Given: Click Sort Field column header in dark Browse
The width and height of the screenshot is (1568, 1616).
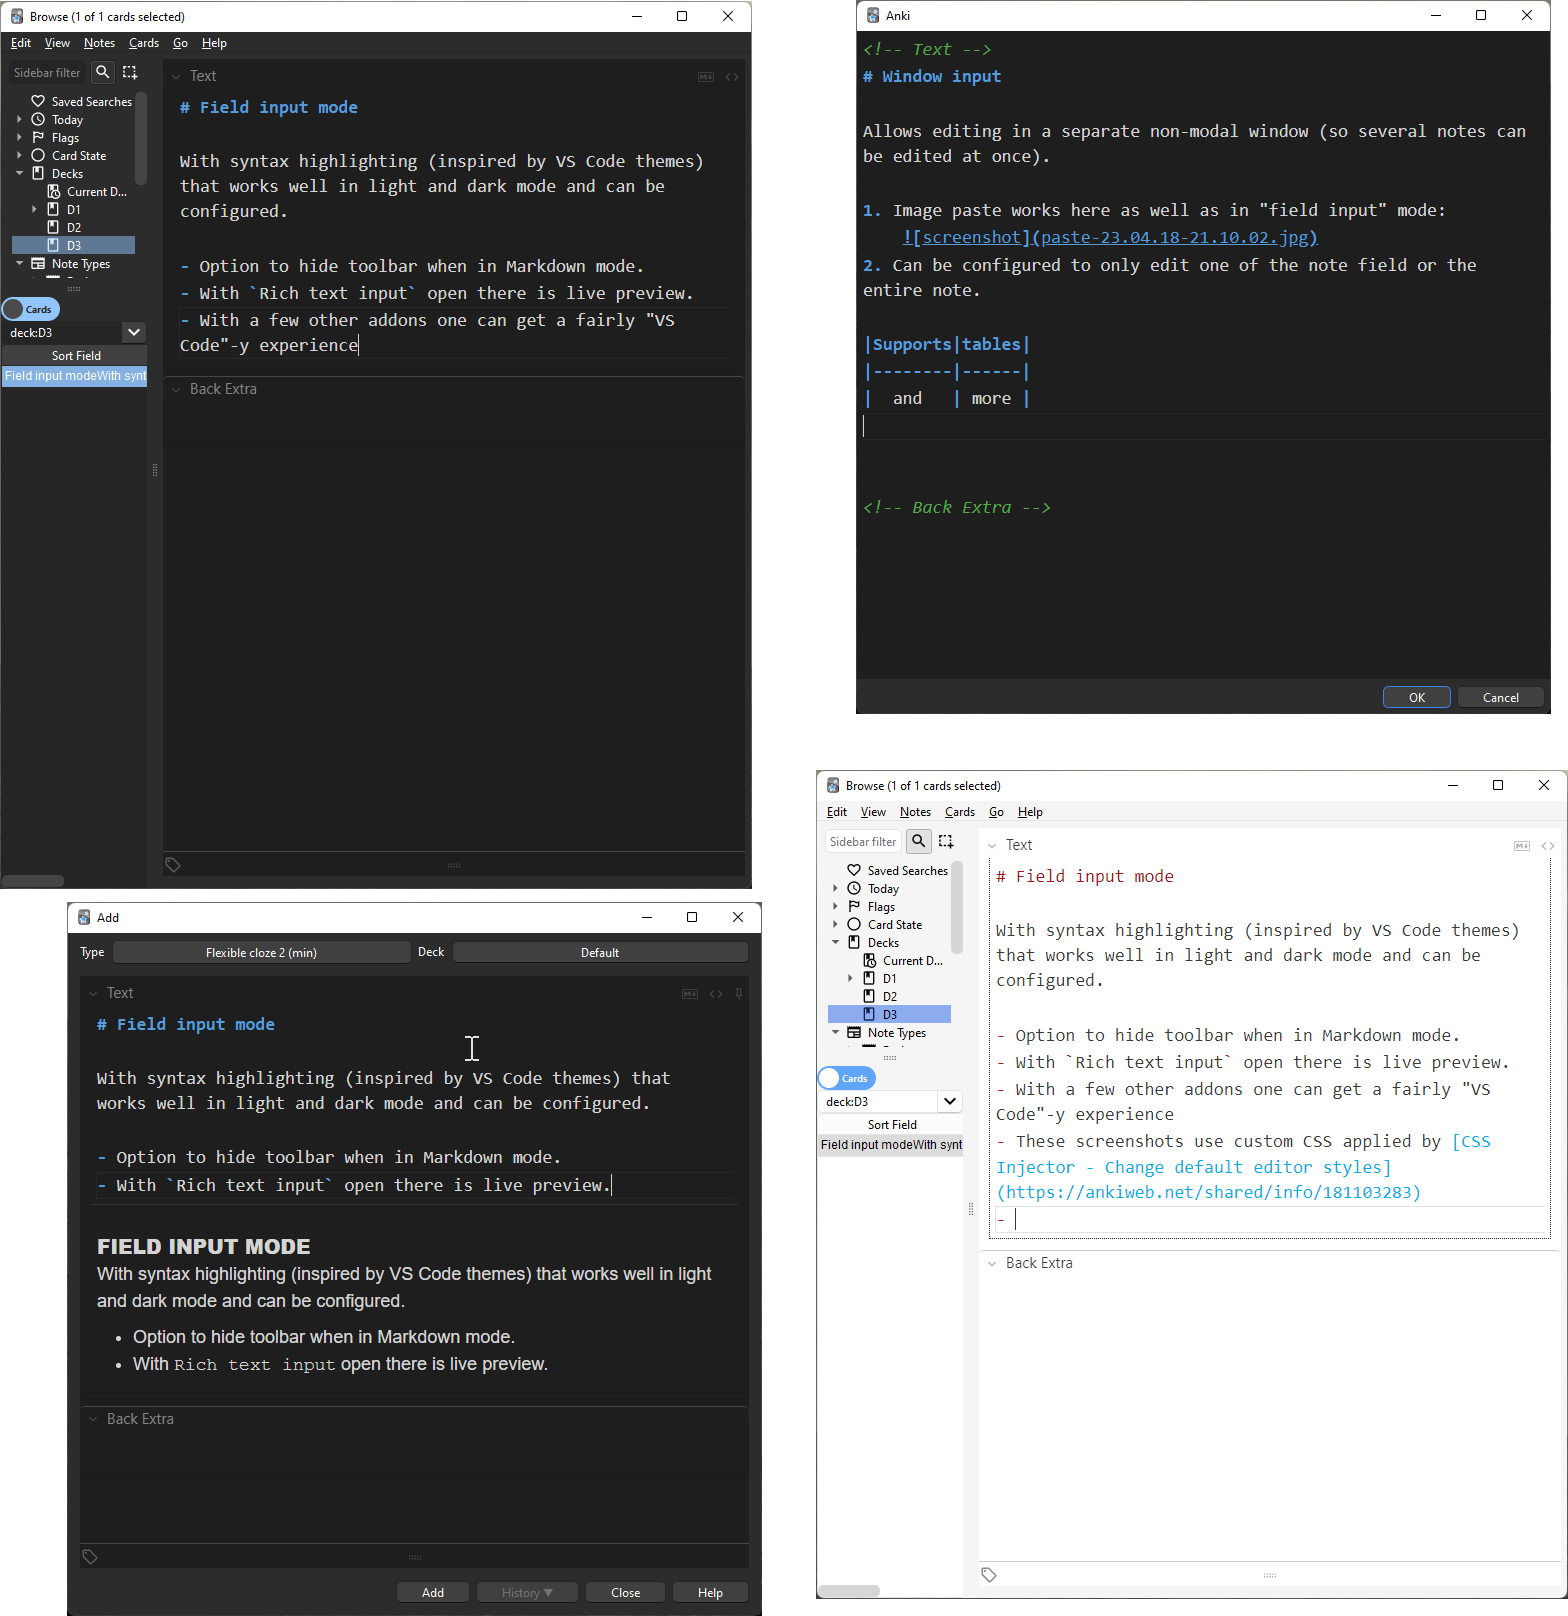Looking at the screenshot, I should coord(75,355).
